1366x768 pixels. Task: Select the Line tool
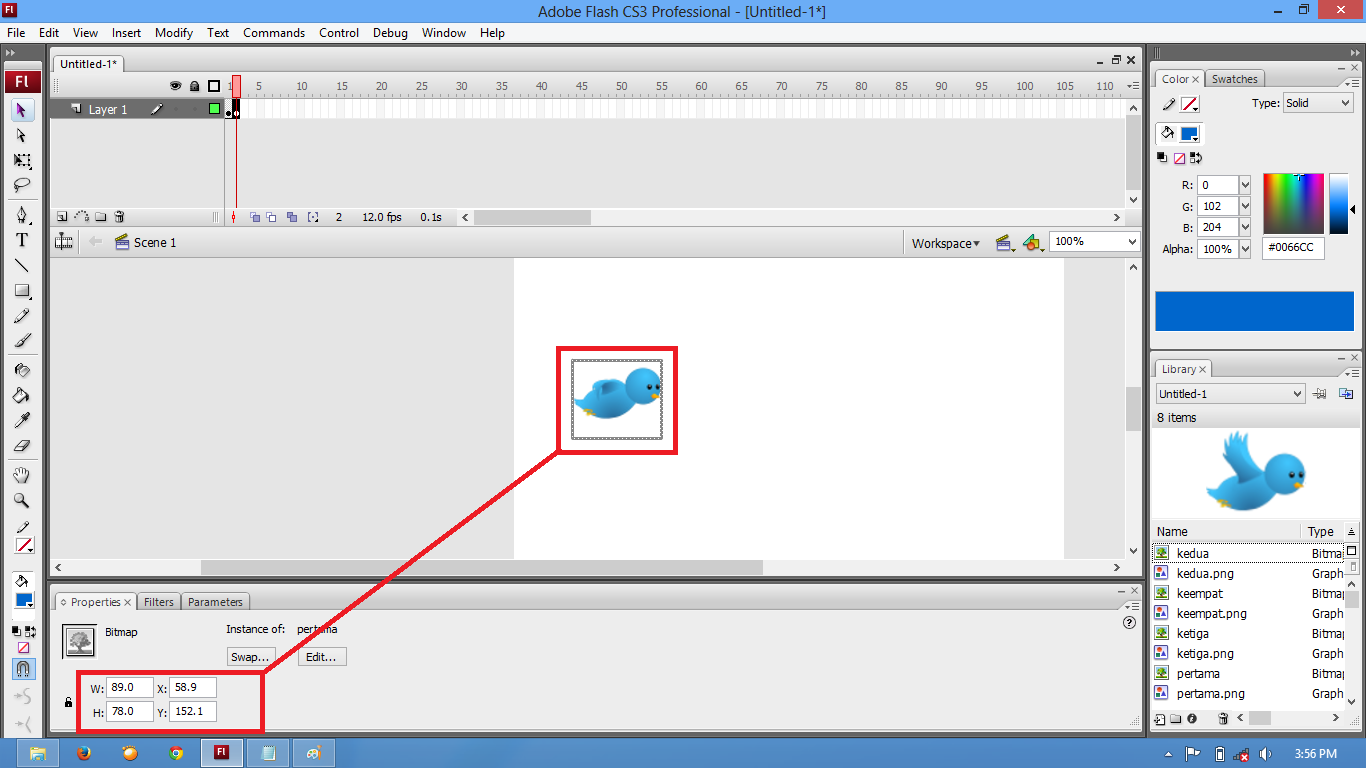[22, 265]
